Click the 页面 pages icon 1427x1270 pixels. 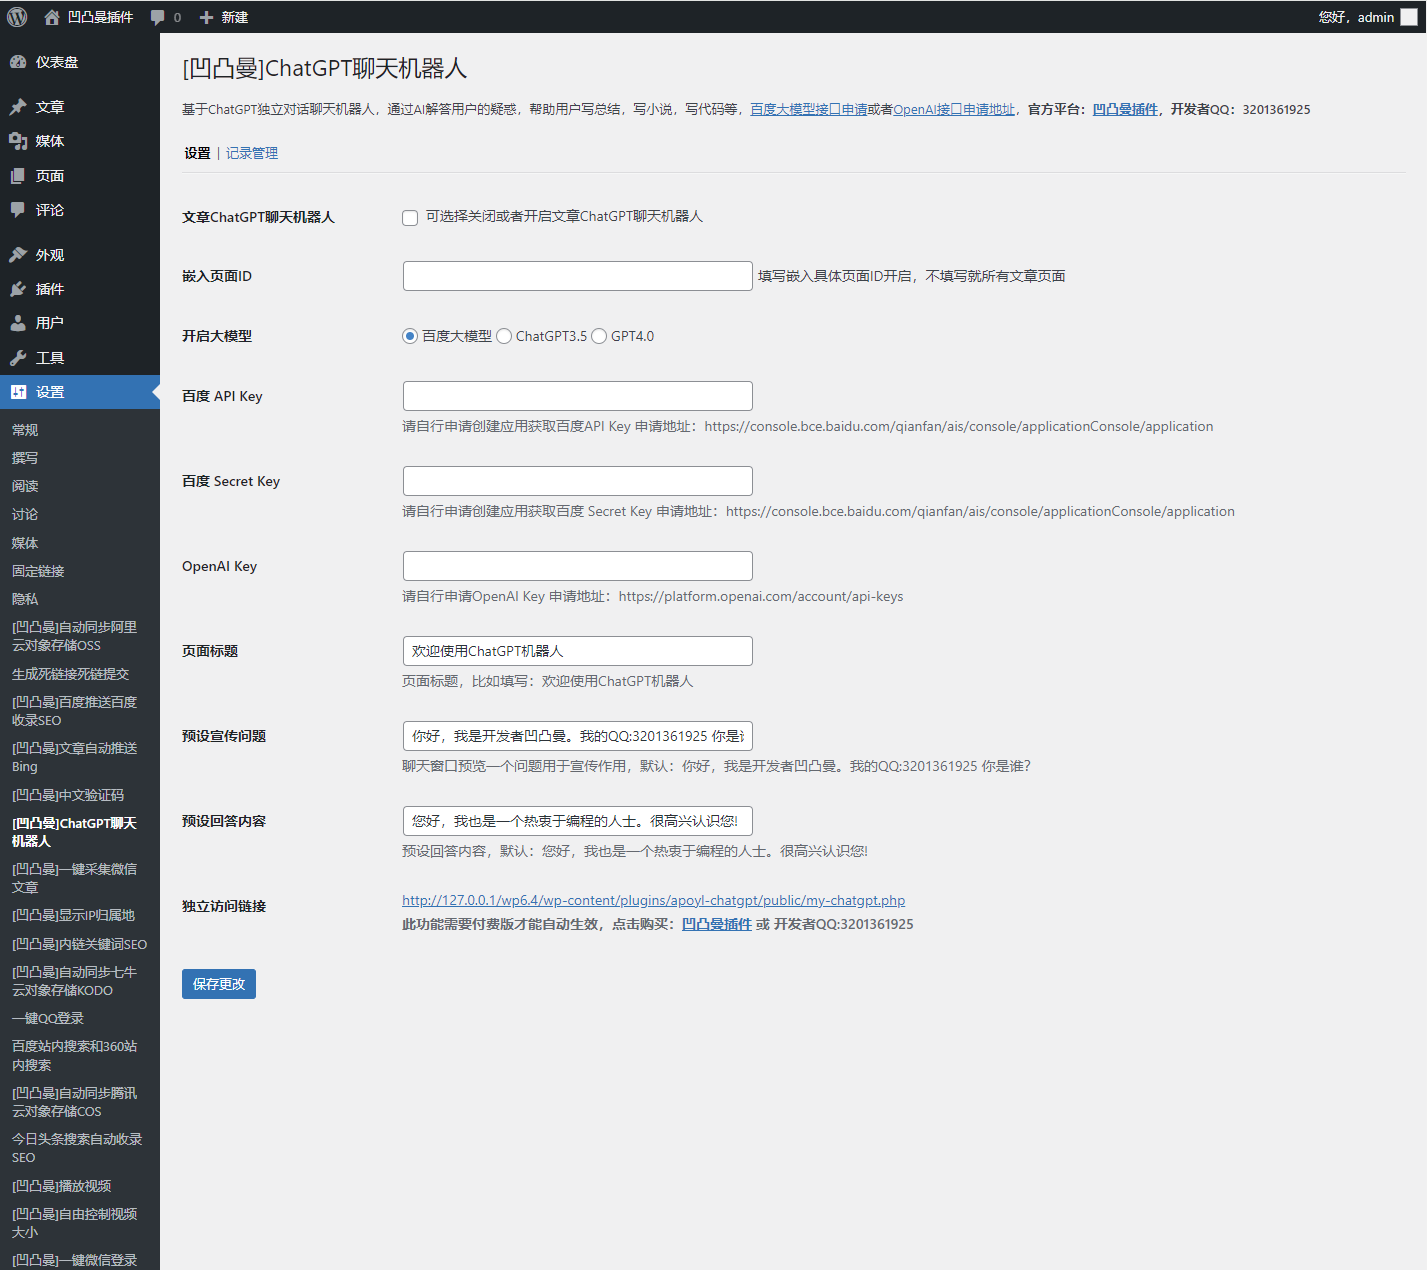[18, 176]
